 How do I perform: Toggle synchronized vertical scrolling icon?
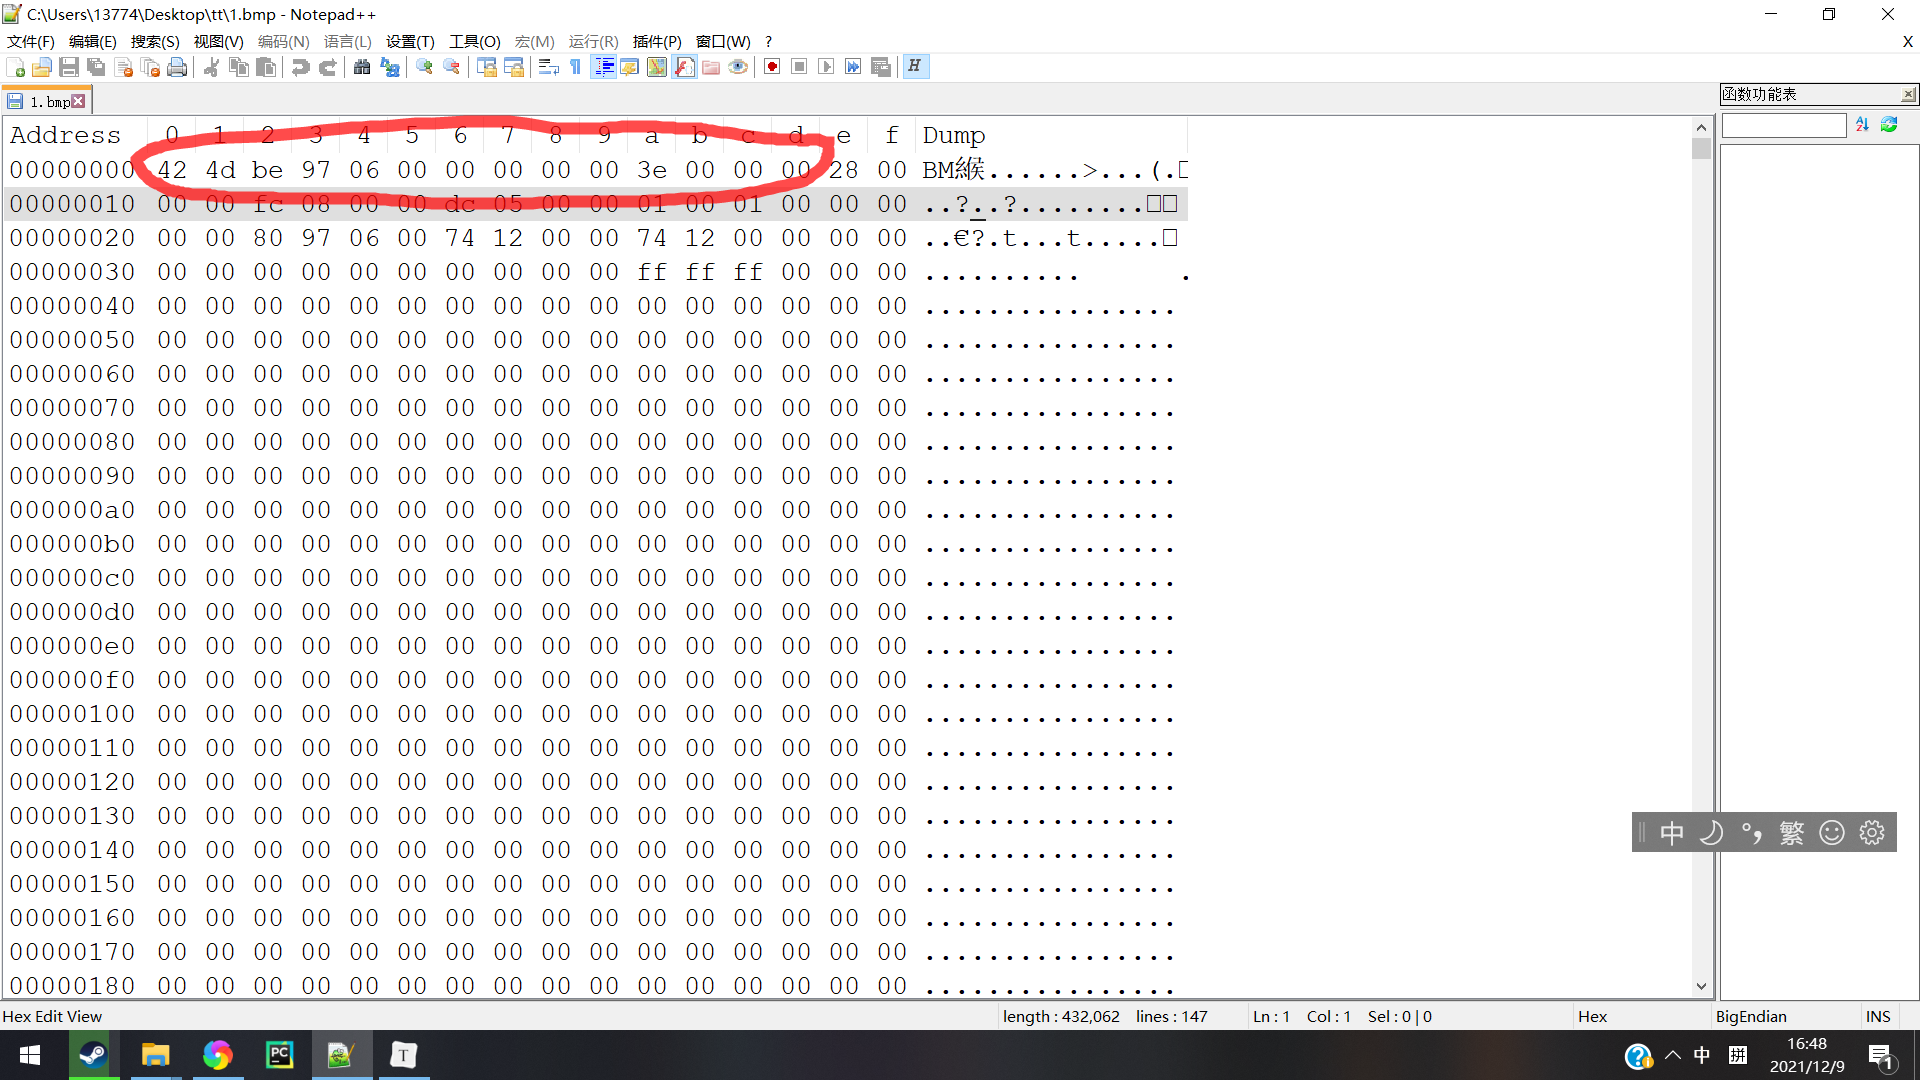tap(487, 67)
